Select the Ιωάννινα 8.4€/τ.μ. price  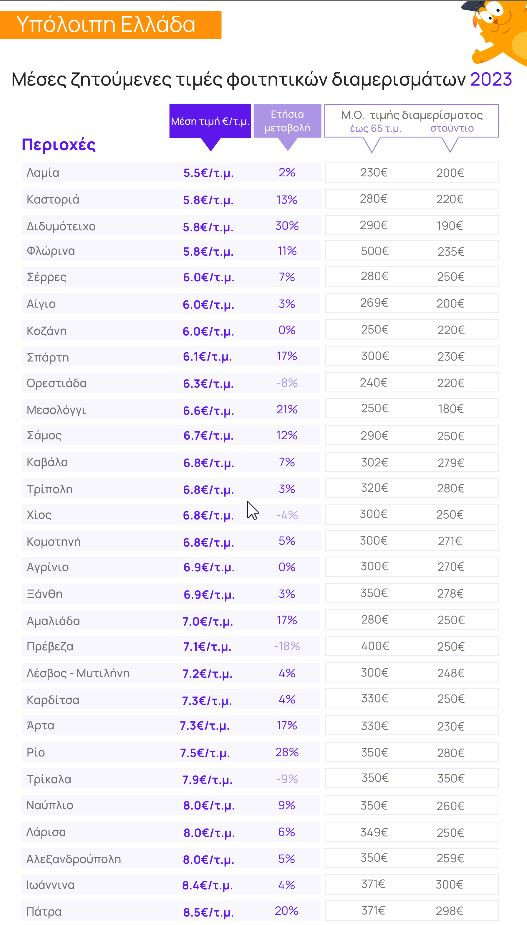[x=208, y=885]
